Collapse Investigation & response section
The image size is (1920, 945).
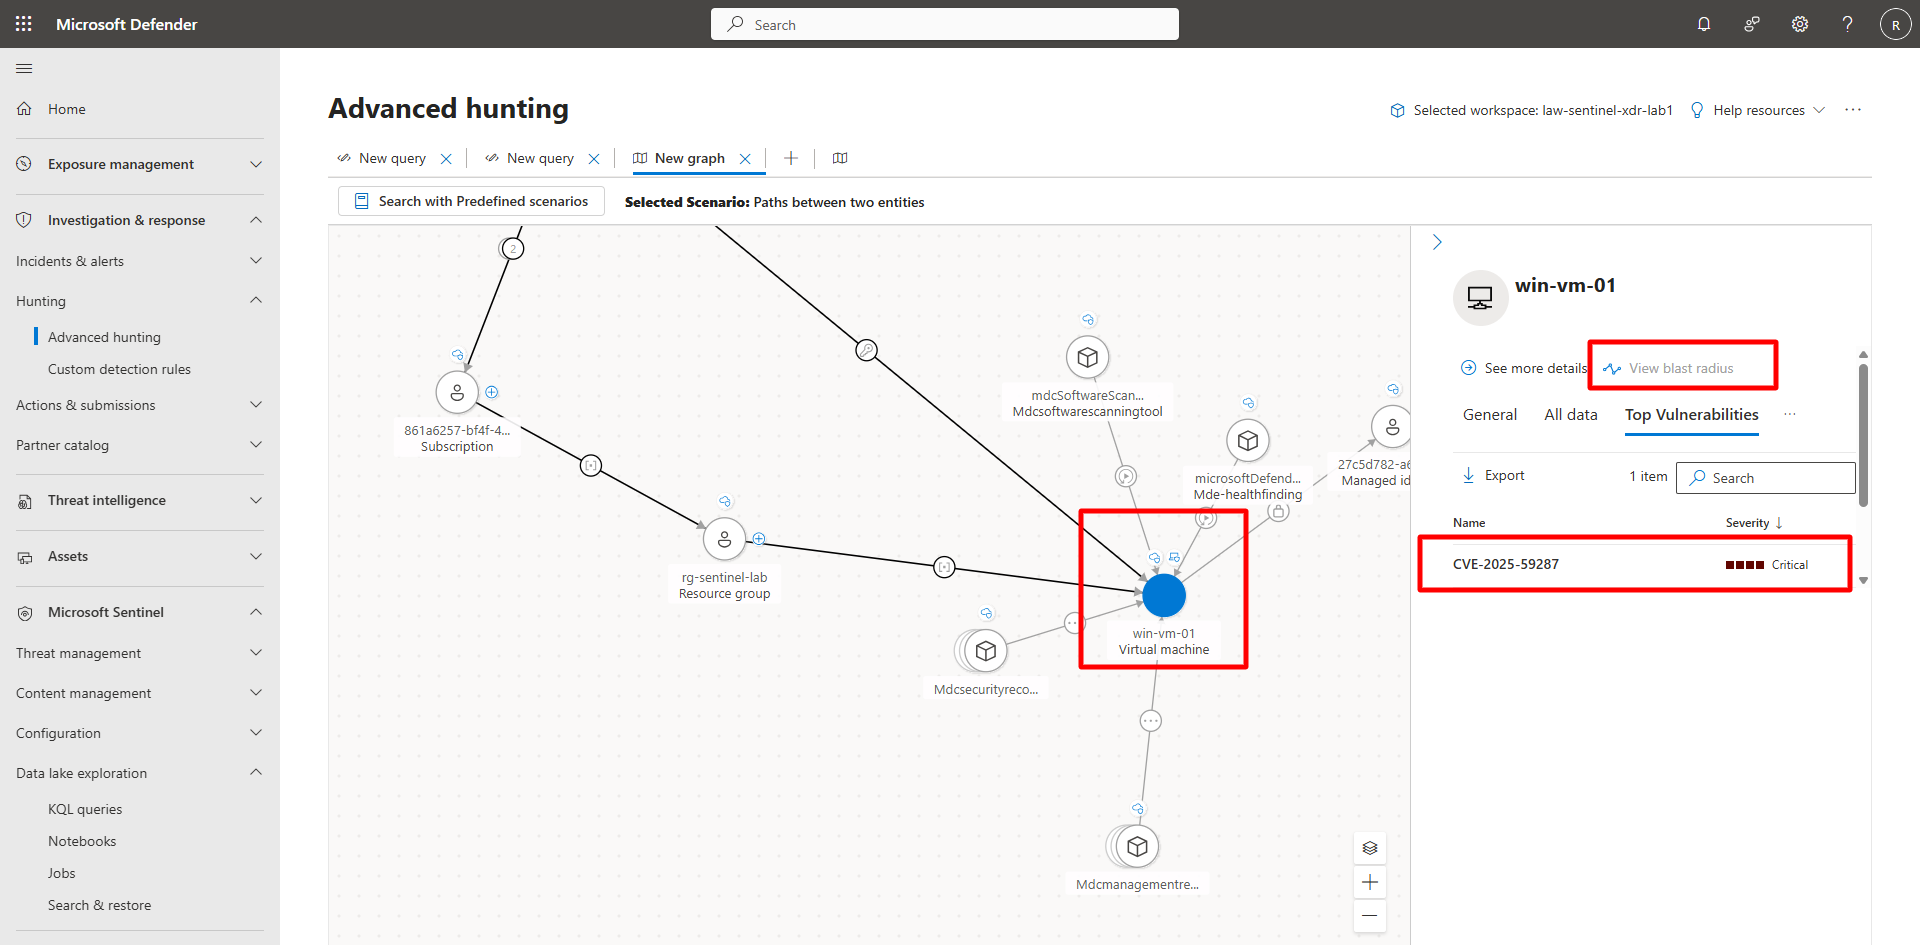click(256, 220)
